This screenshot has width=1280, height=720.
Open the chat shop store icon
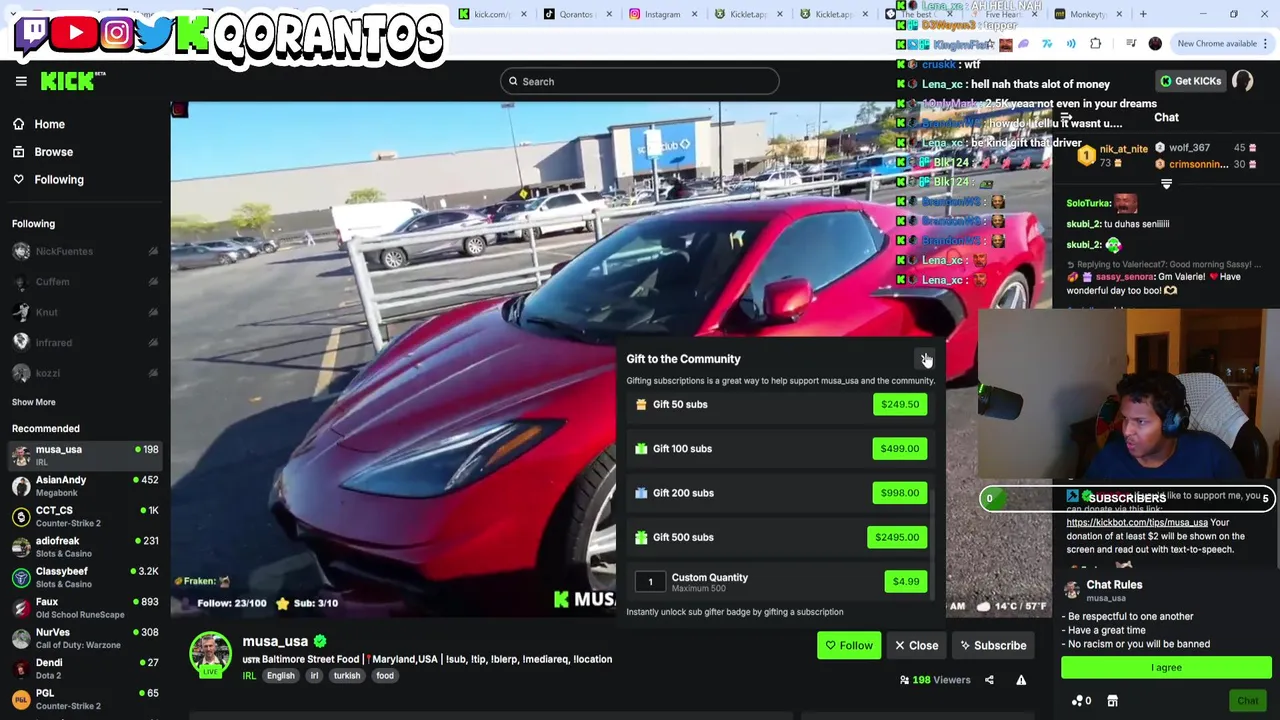click(x=1112, y=701)
